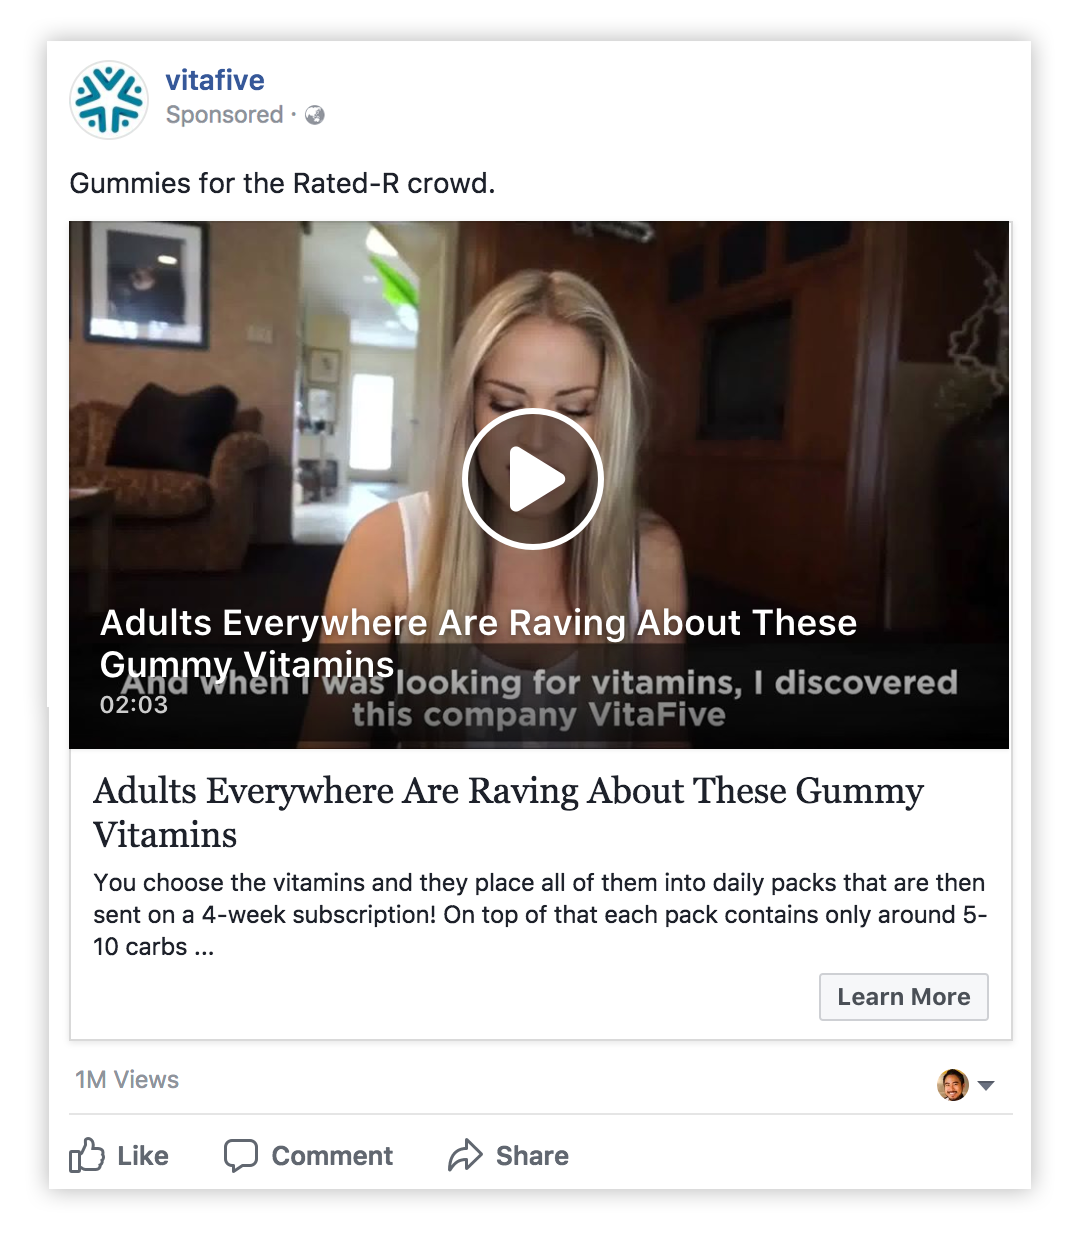Image resolution: width=1077 pixels, height=1246 pixels.
Task: Click the thumbs-up Like icon
Action: [x=87, y=1155]
